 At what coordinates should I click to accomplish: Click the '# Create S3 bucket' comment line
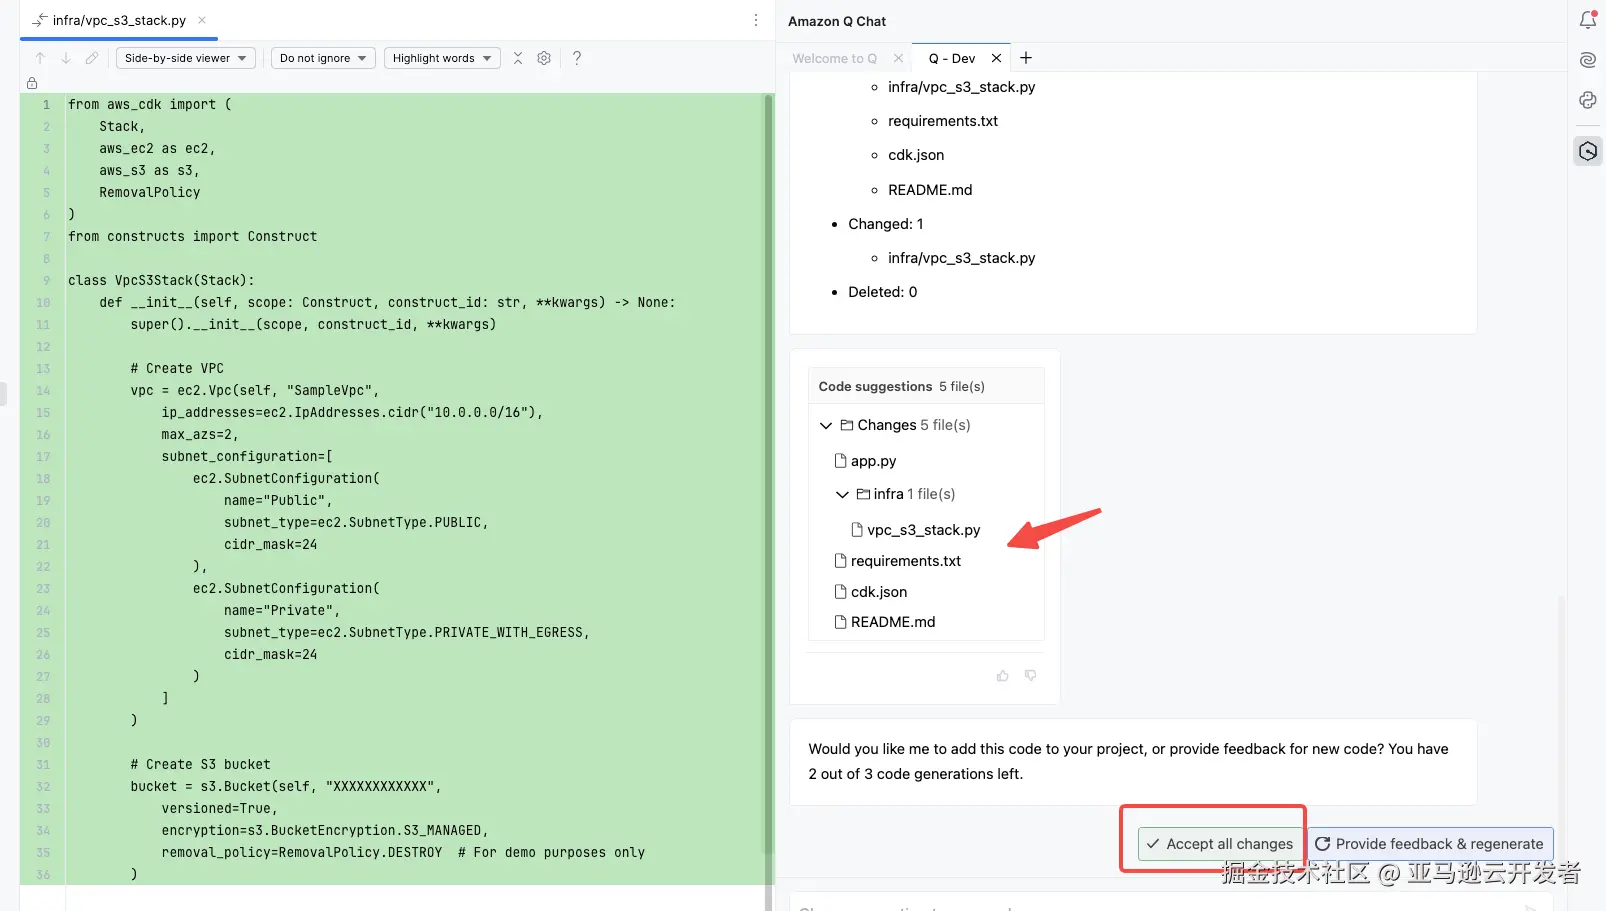pyautogui.click(x=200, y=764)
